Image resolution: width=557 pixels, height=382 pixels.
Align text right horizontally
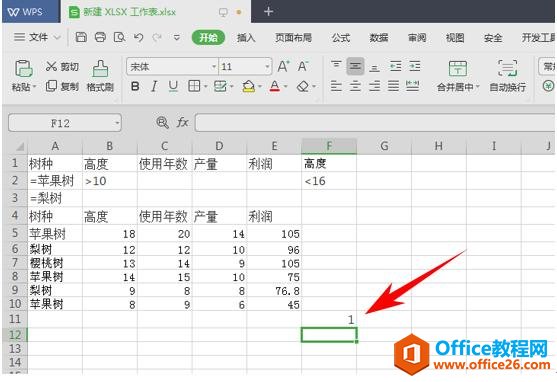coord(374,86)
